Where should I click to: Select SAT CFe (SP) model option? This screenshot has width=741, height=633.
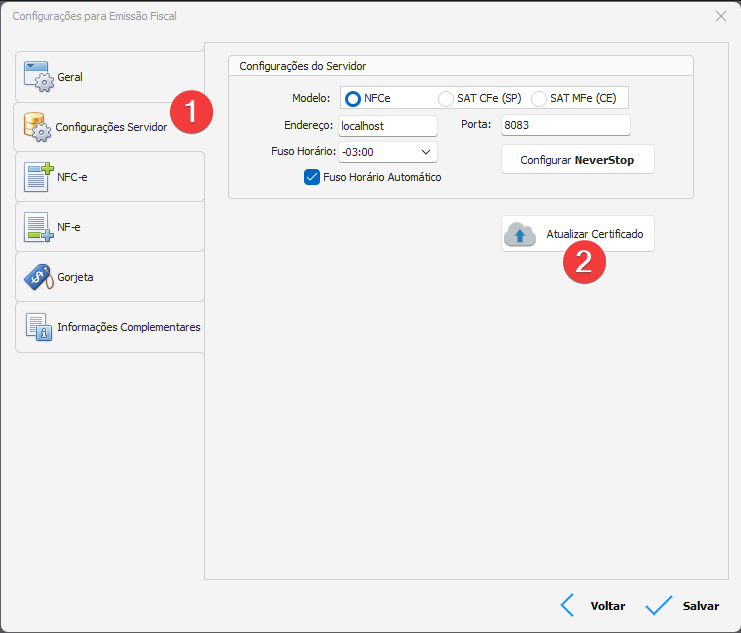(x=446, y=98)
